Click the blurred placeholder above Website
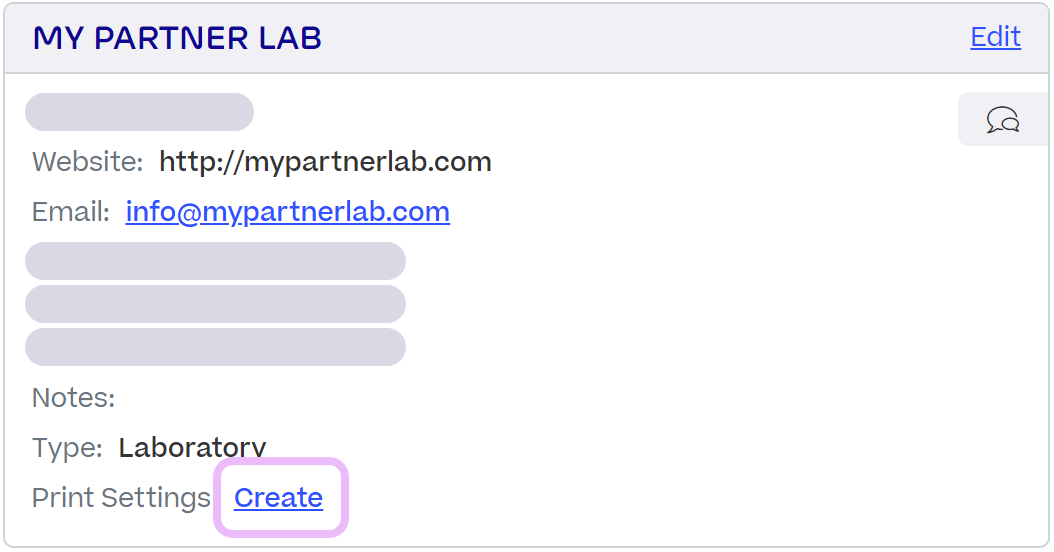The height and width of the screenshot is (552, 1054). (x=139, y=112)
